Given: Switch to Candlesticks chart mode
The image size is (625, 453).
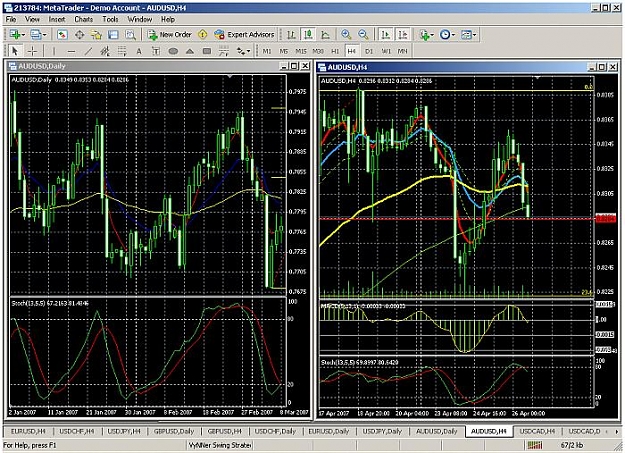Looking at the screenshot, I should pos(308,35).
